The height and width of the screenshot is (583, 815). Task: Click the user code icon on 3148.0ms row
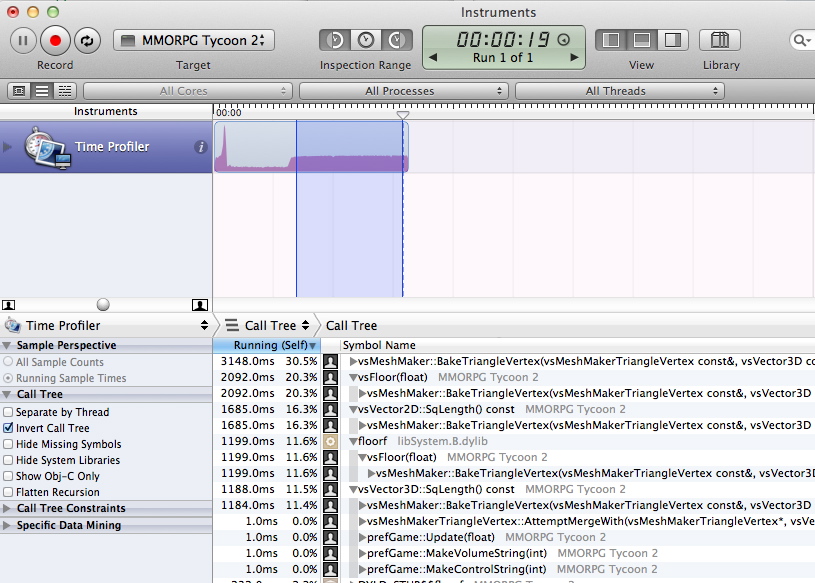click(x=331, y=361)
